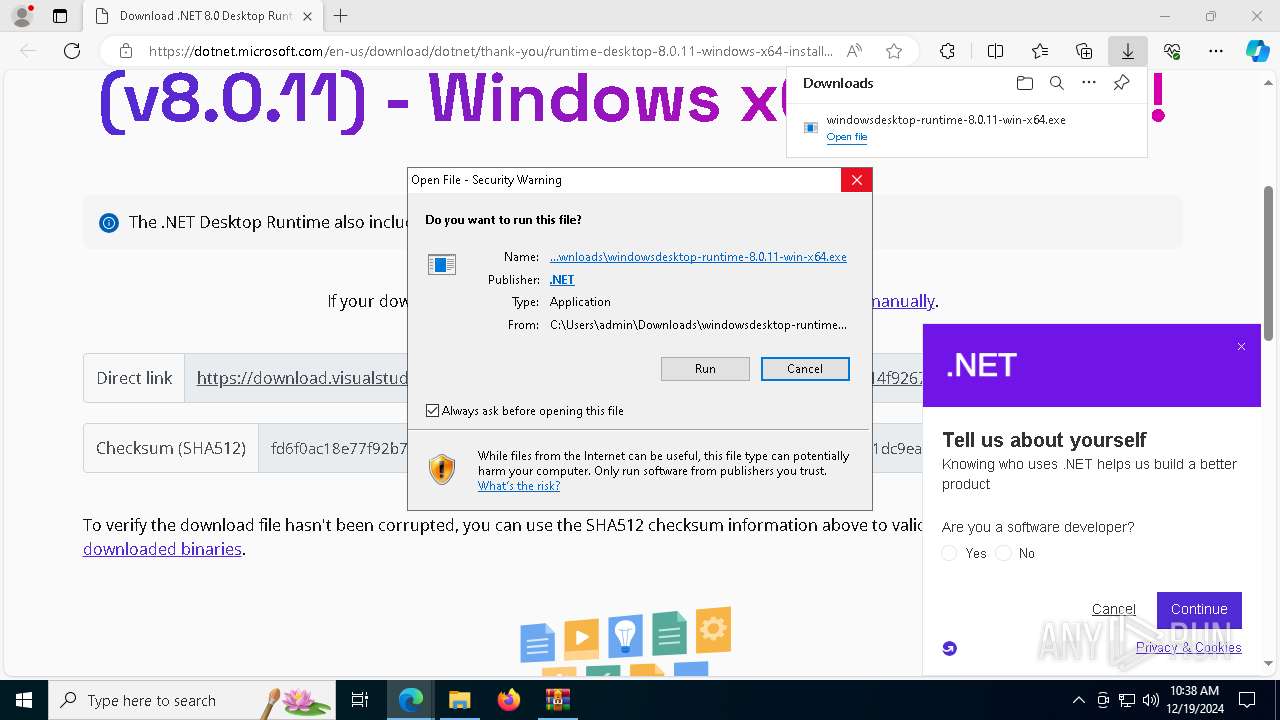Open Task View on the taskbar

coord(360,700)
